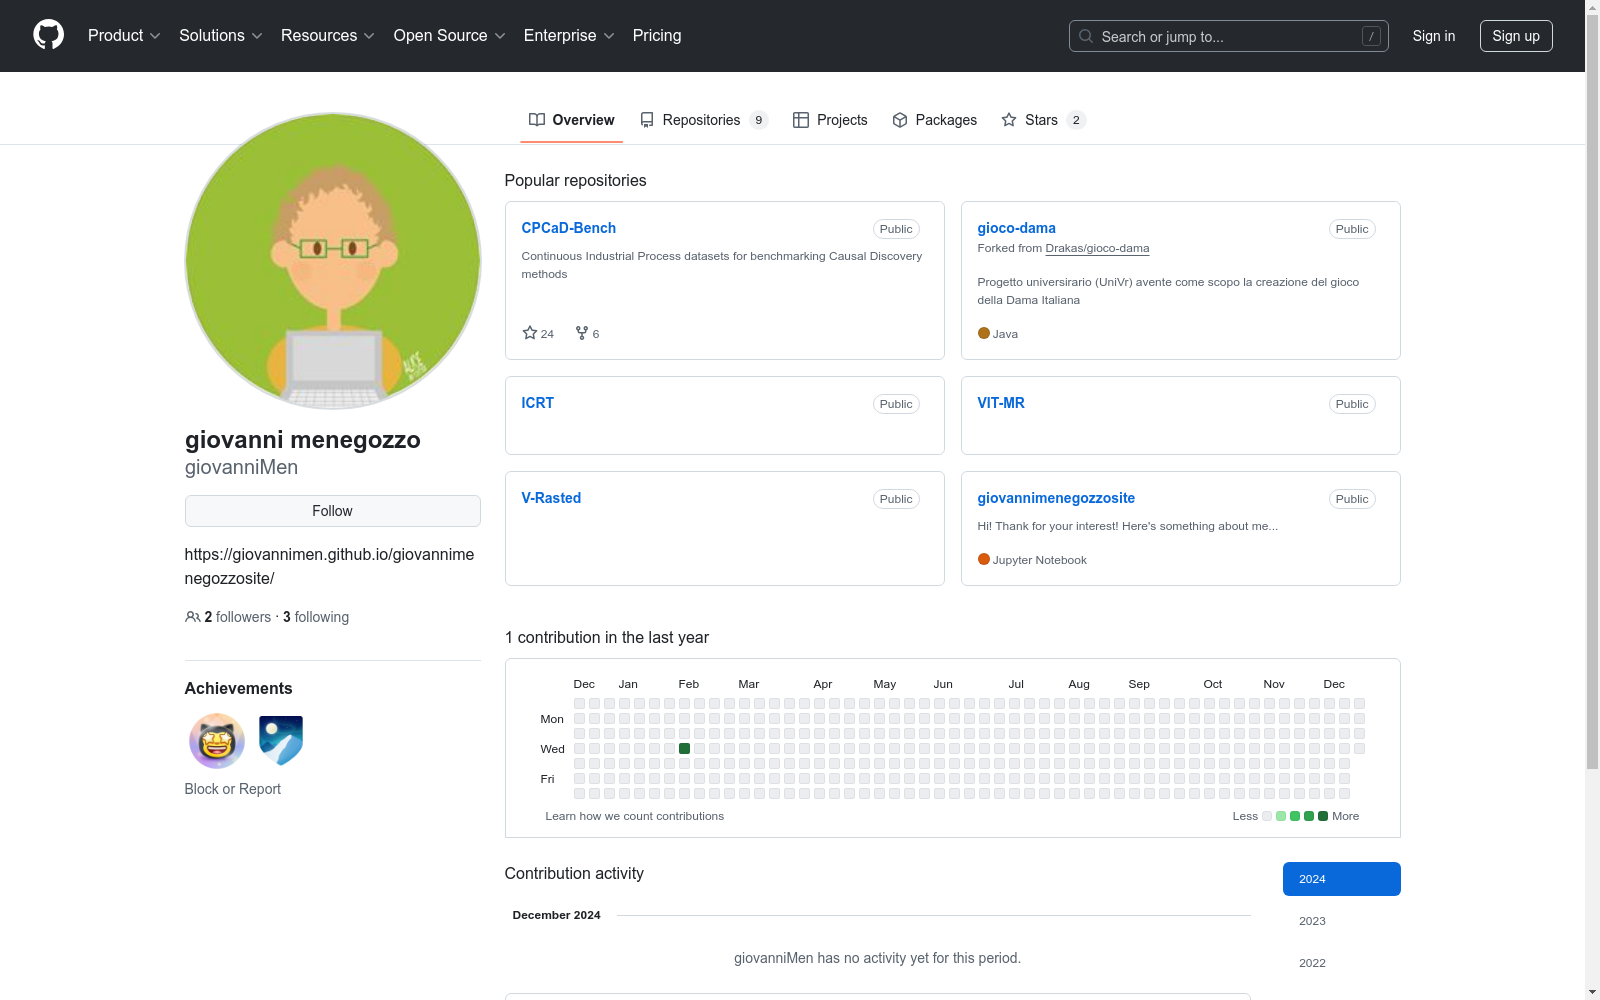Switch to the Repositories tab
Viewport: 1600px width, 1000px height.
[x=704, y=120]
